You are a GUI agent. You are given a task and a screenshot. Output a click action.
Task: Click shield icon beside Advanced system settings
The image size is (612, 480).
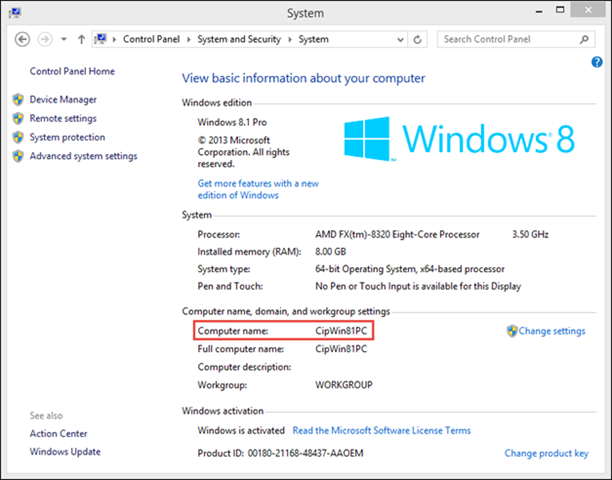tap(18, 156)
